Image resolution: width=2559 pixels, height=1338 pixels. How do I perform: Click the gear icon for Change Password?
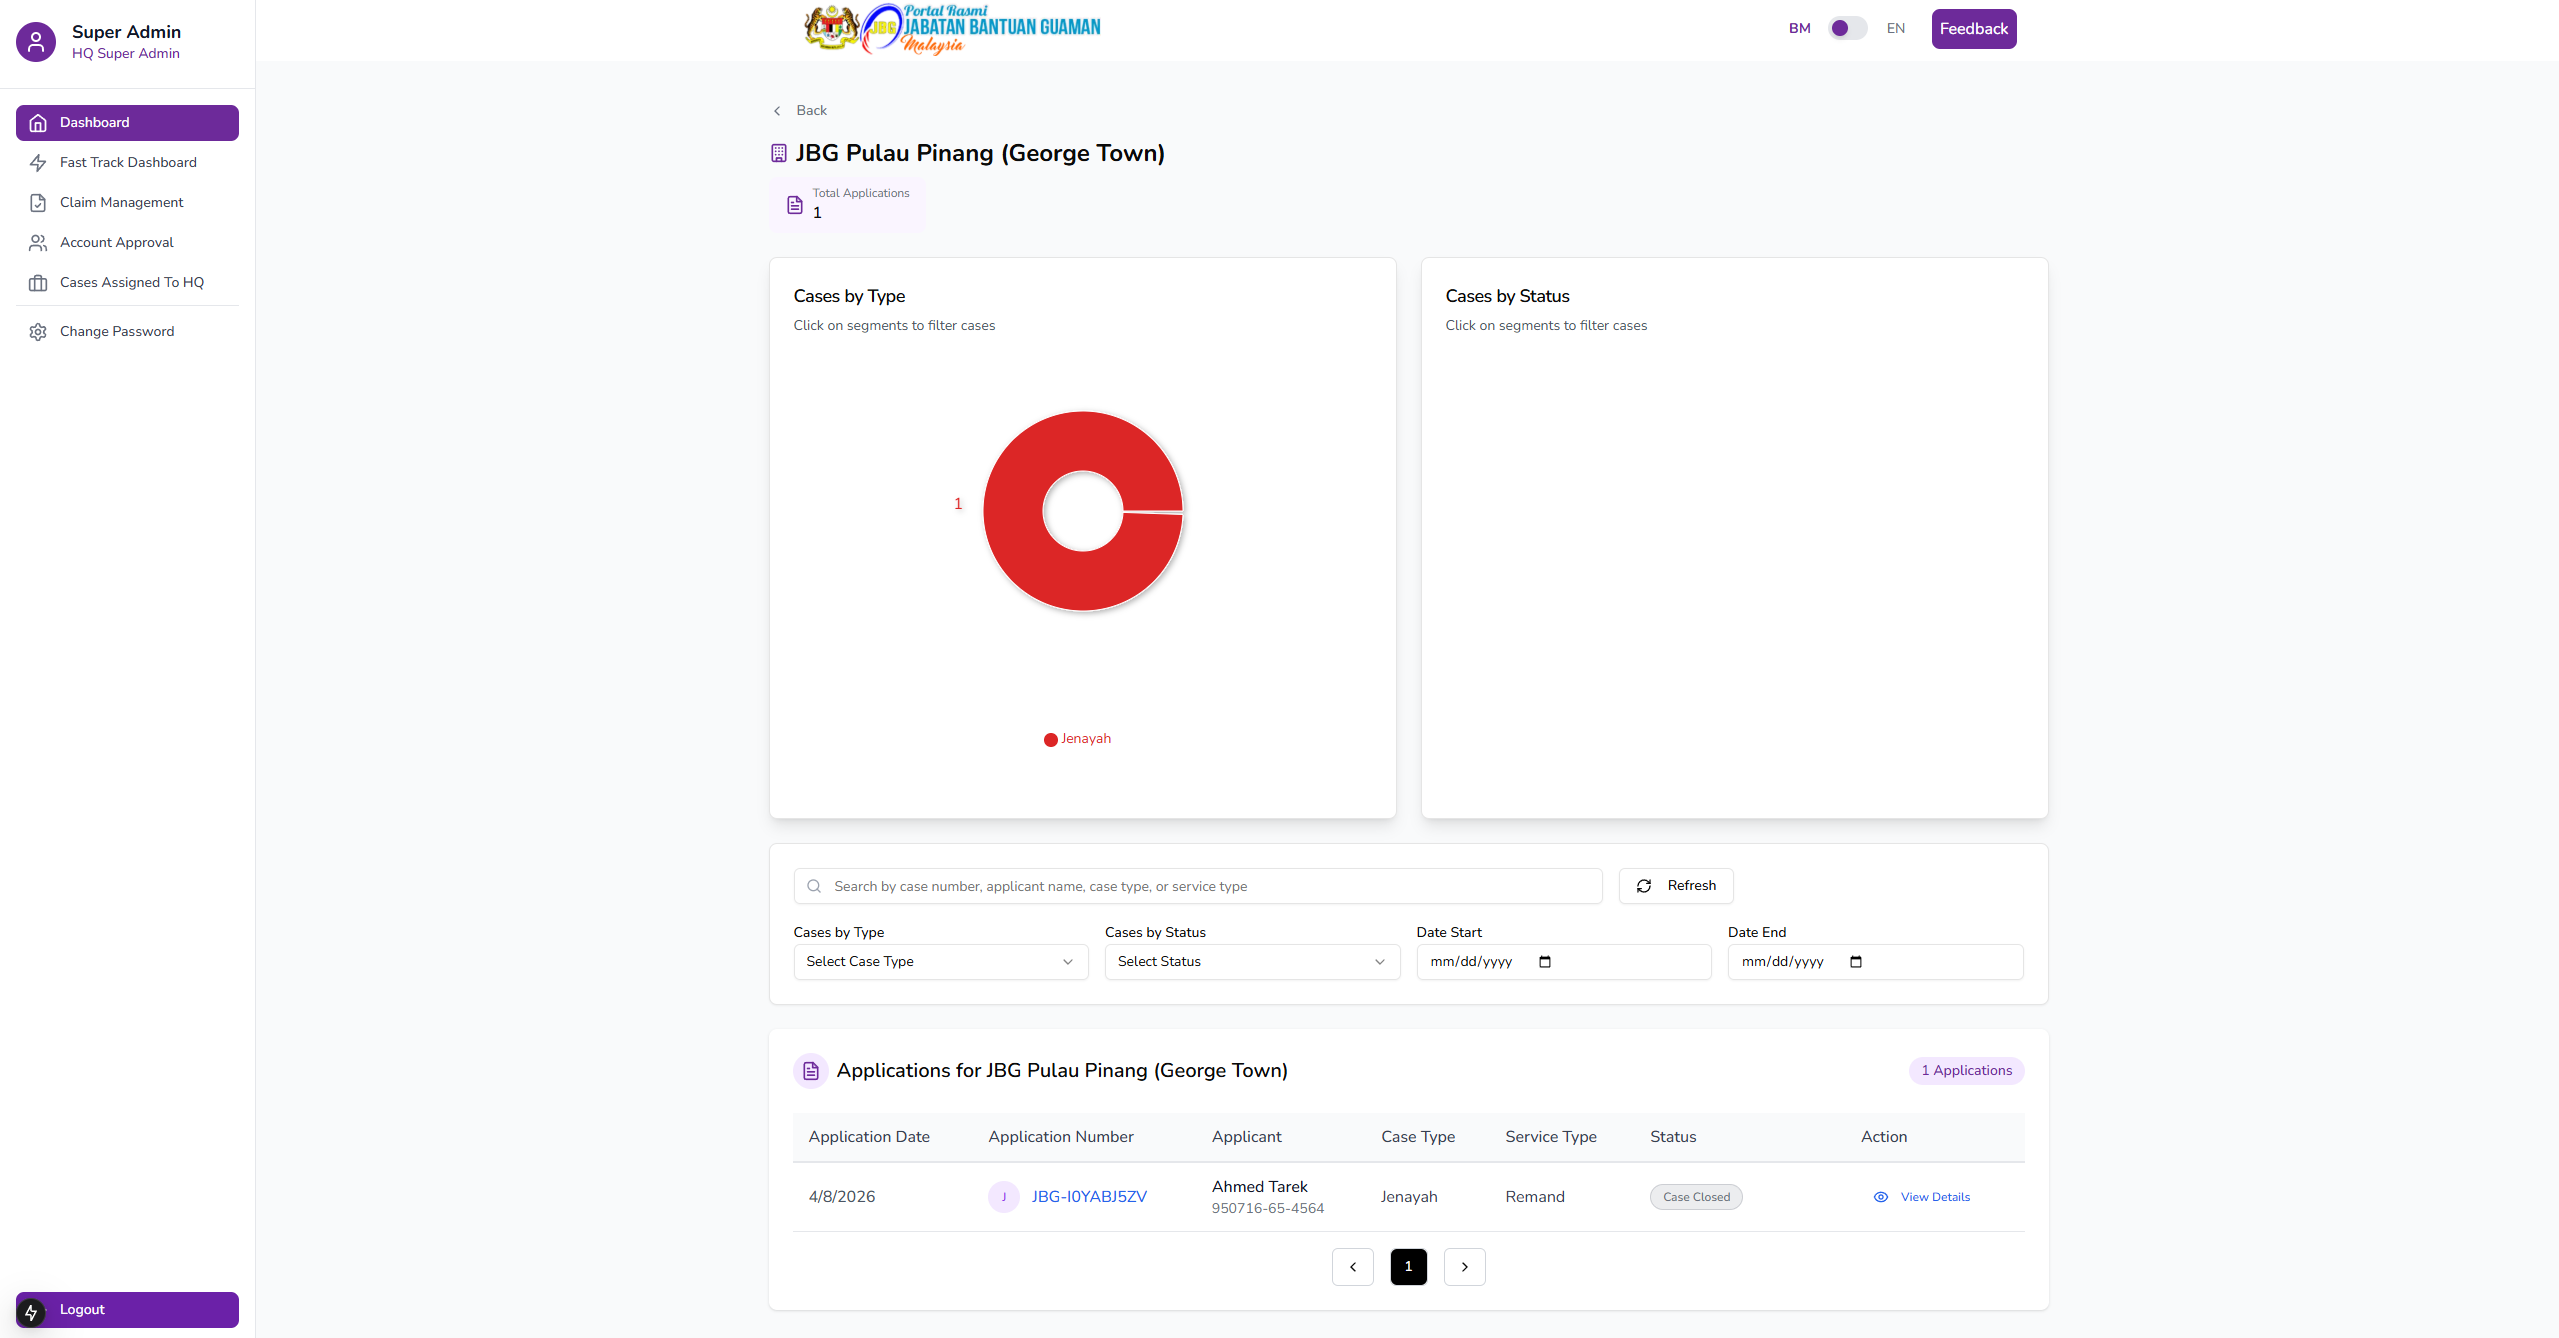[x=38, y=332]
